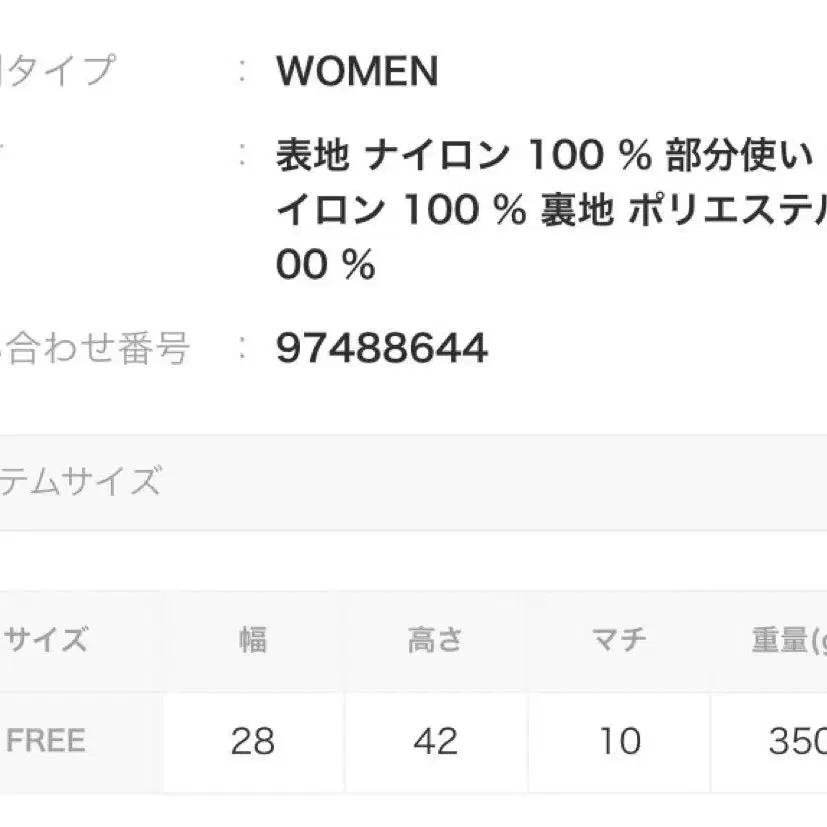
Task: Click the マチ gusset column header
Action: 619,639
